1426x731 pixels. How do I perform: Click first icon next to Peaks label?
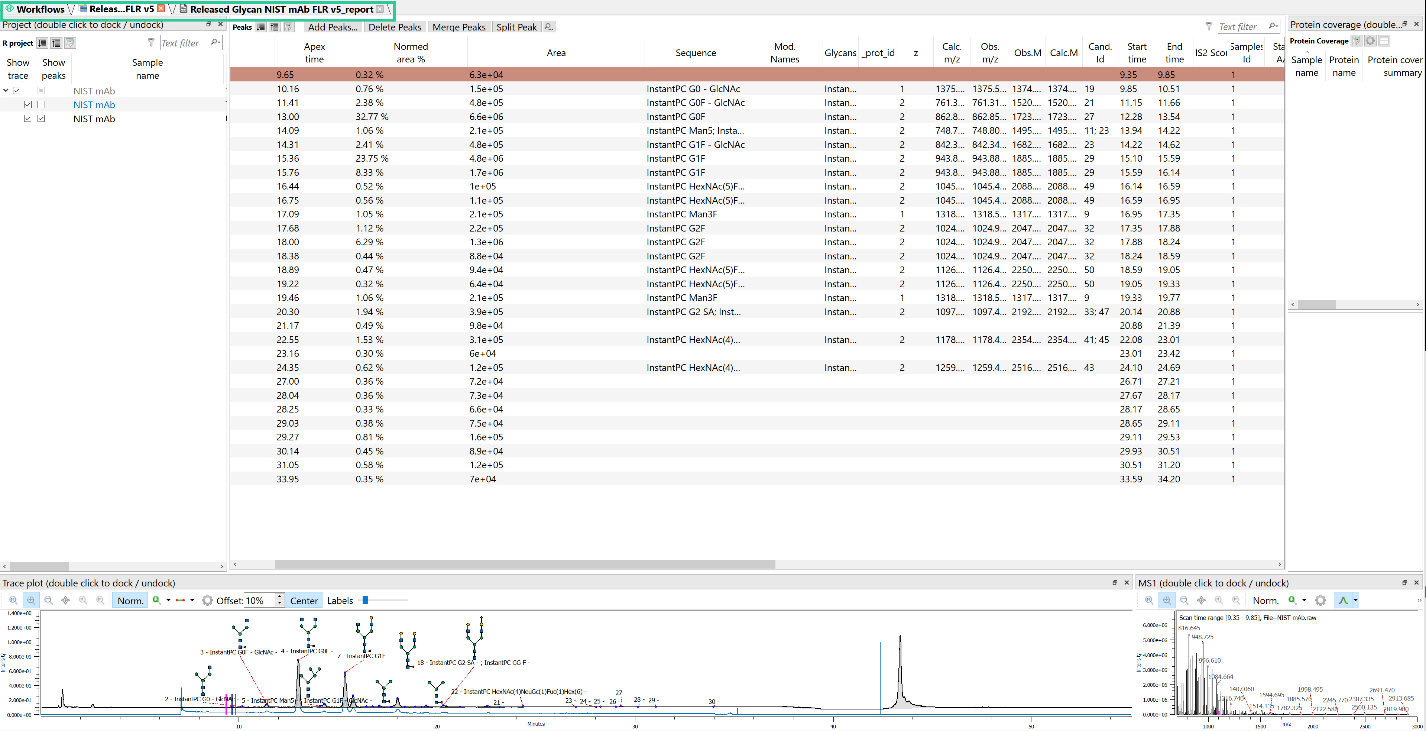[x=260, y=27]
